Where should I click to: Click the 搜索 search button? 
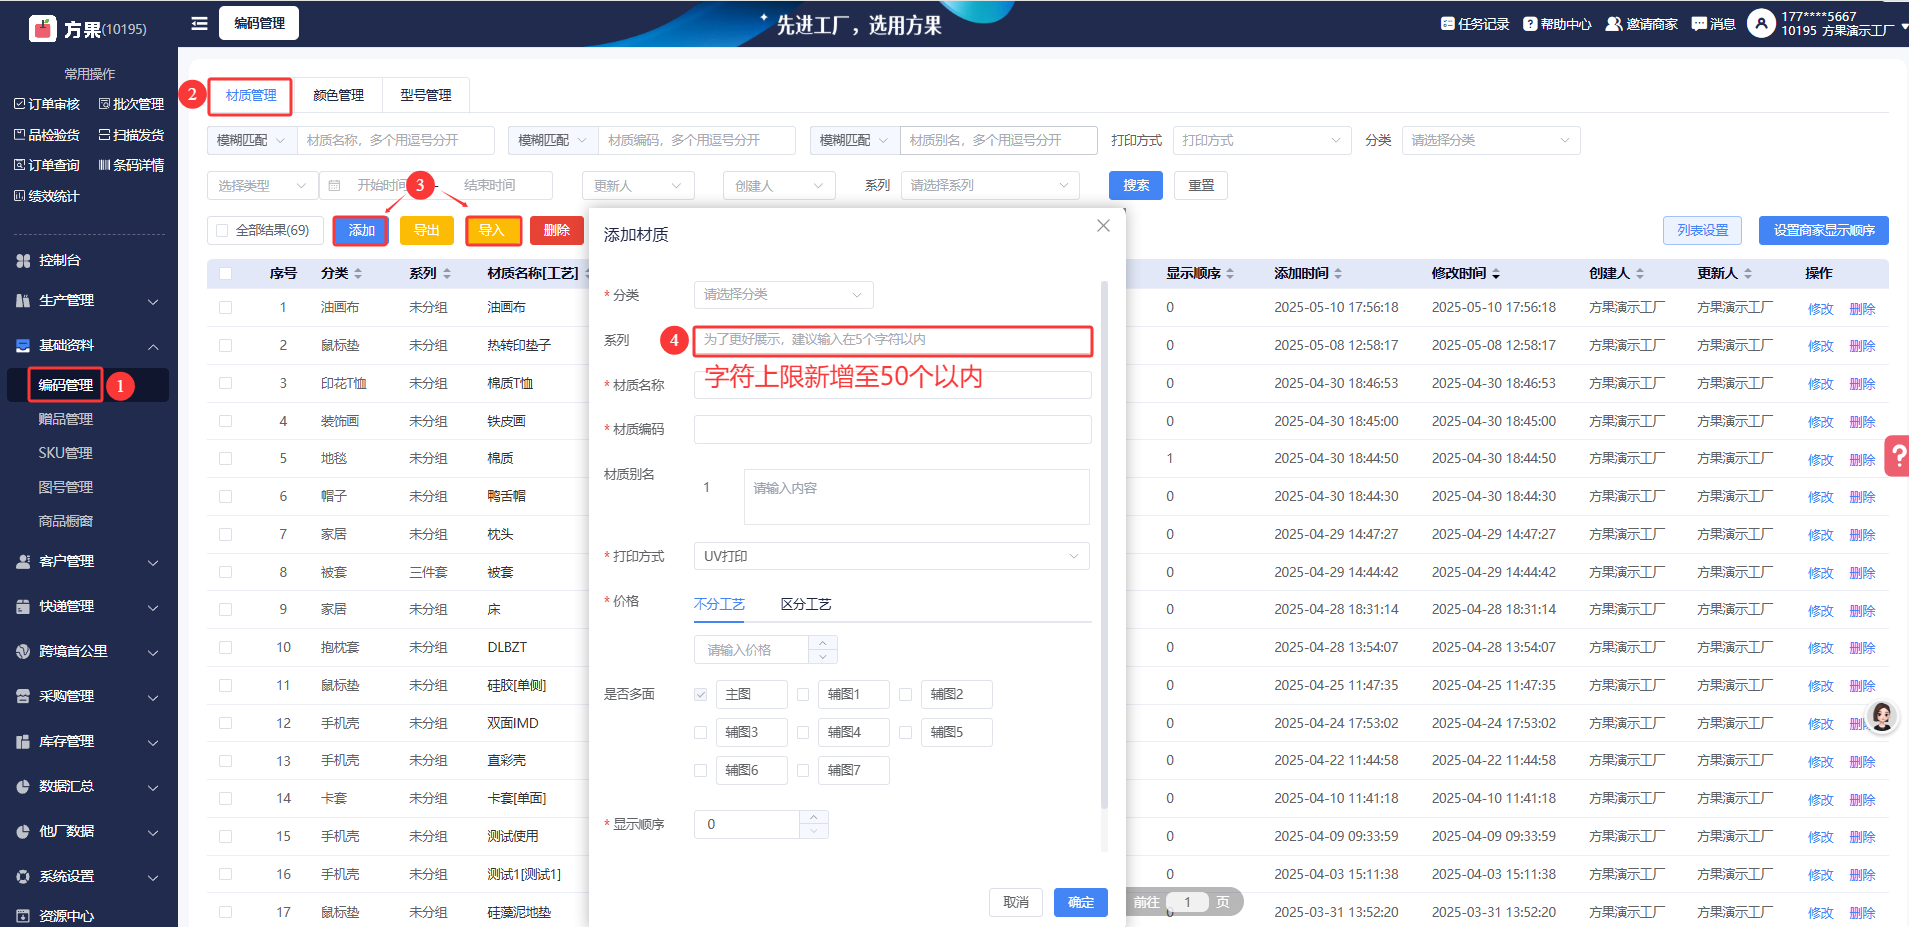click(1136, 186)
